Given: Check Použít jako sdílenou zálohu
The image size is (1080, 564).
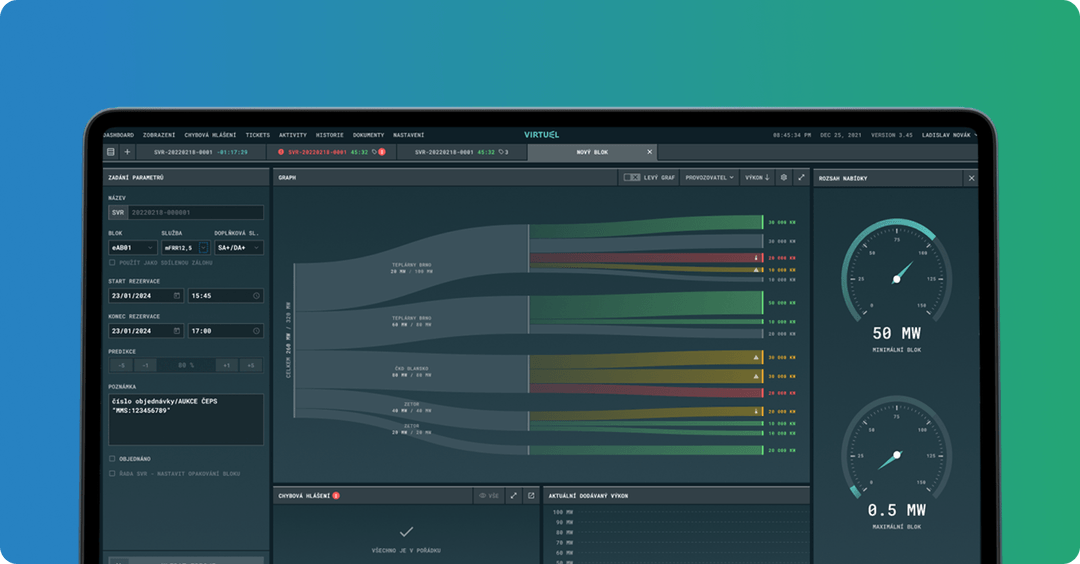Looking at the screenshot, I should pyautogui.click(x=112, y=263).
